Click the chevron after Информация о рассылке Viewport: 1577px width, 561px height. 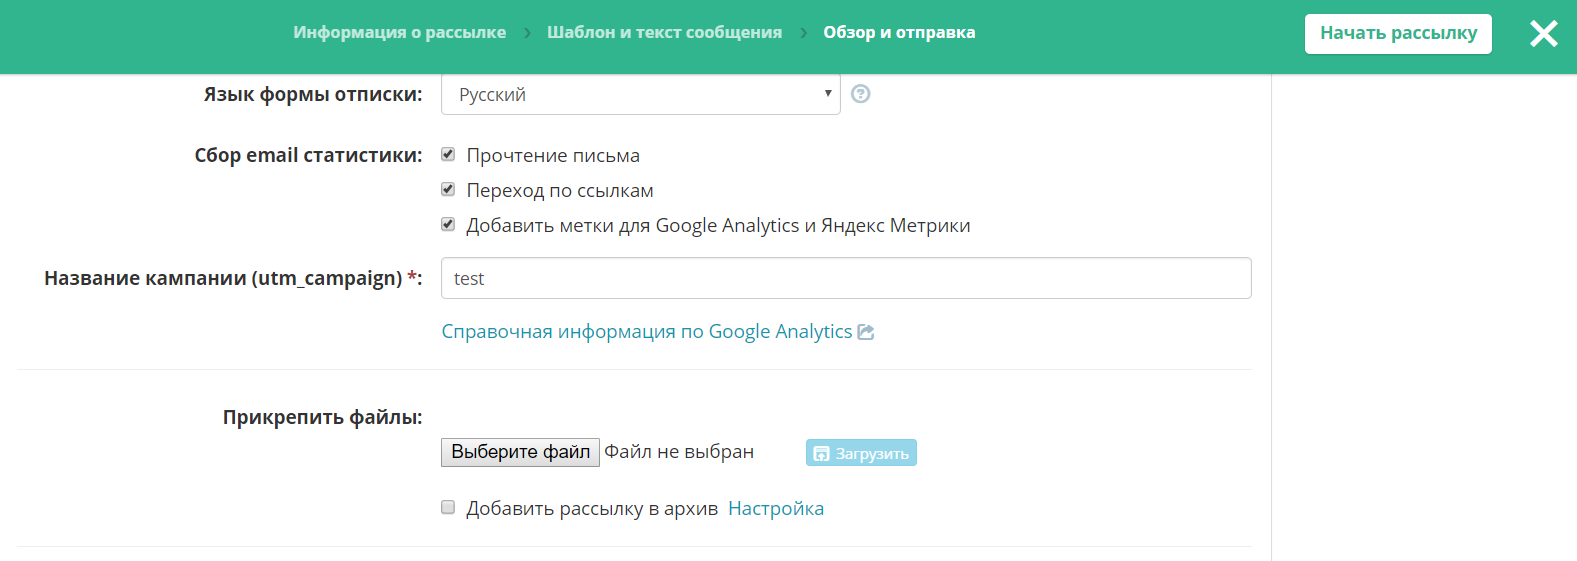527,33
